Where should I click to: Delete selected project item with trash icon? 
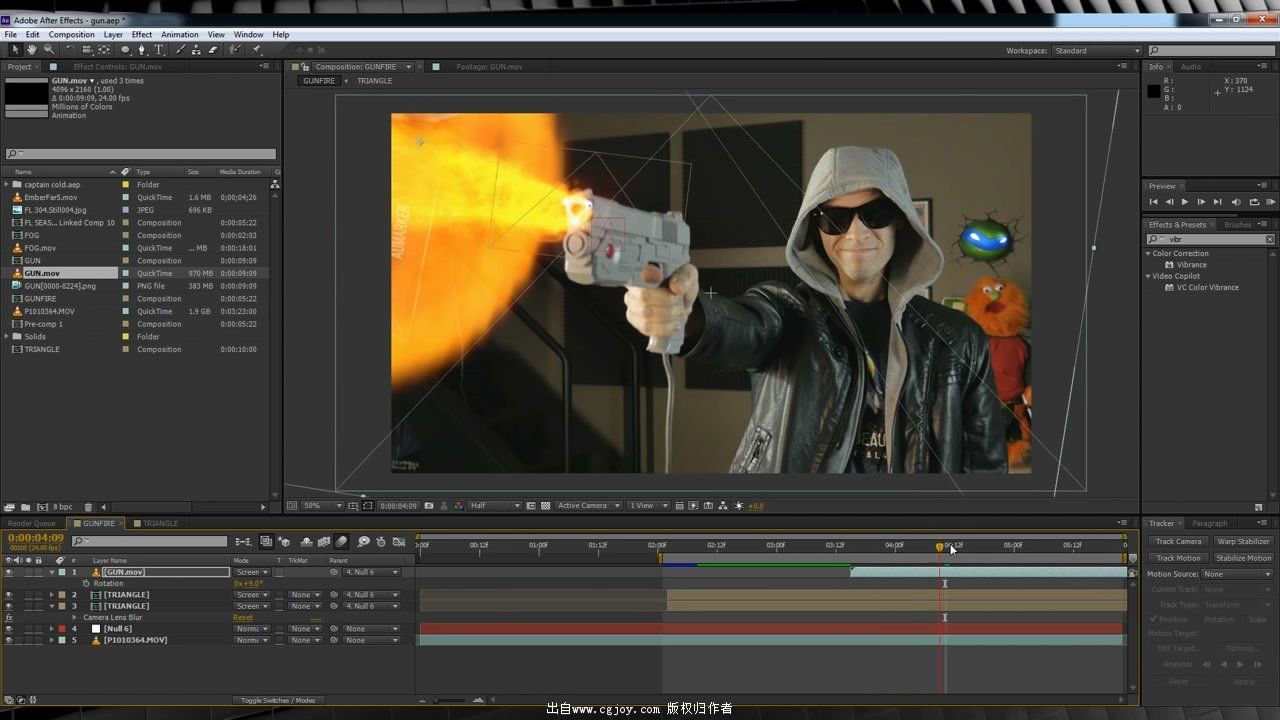[x=89, y=507]
